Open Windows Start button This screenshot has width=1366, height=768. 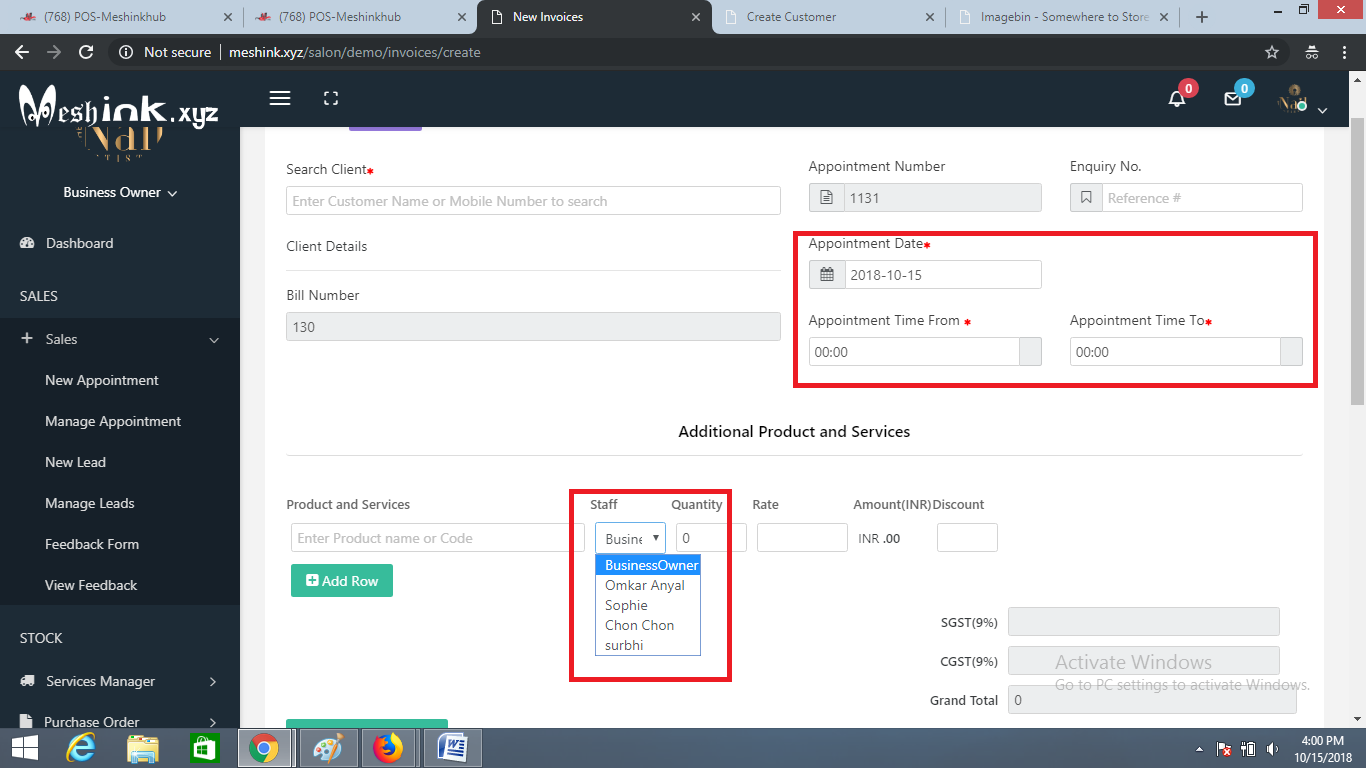pyautogui.click(x=24, y=748)
